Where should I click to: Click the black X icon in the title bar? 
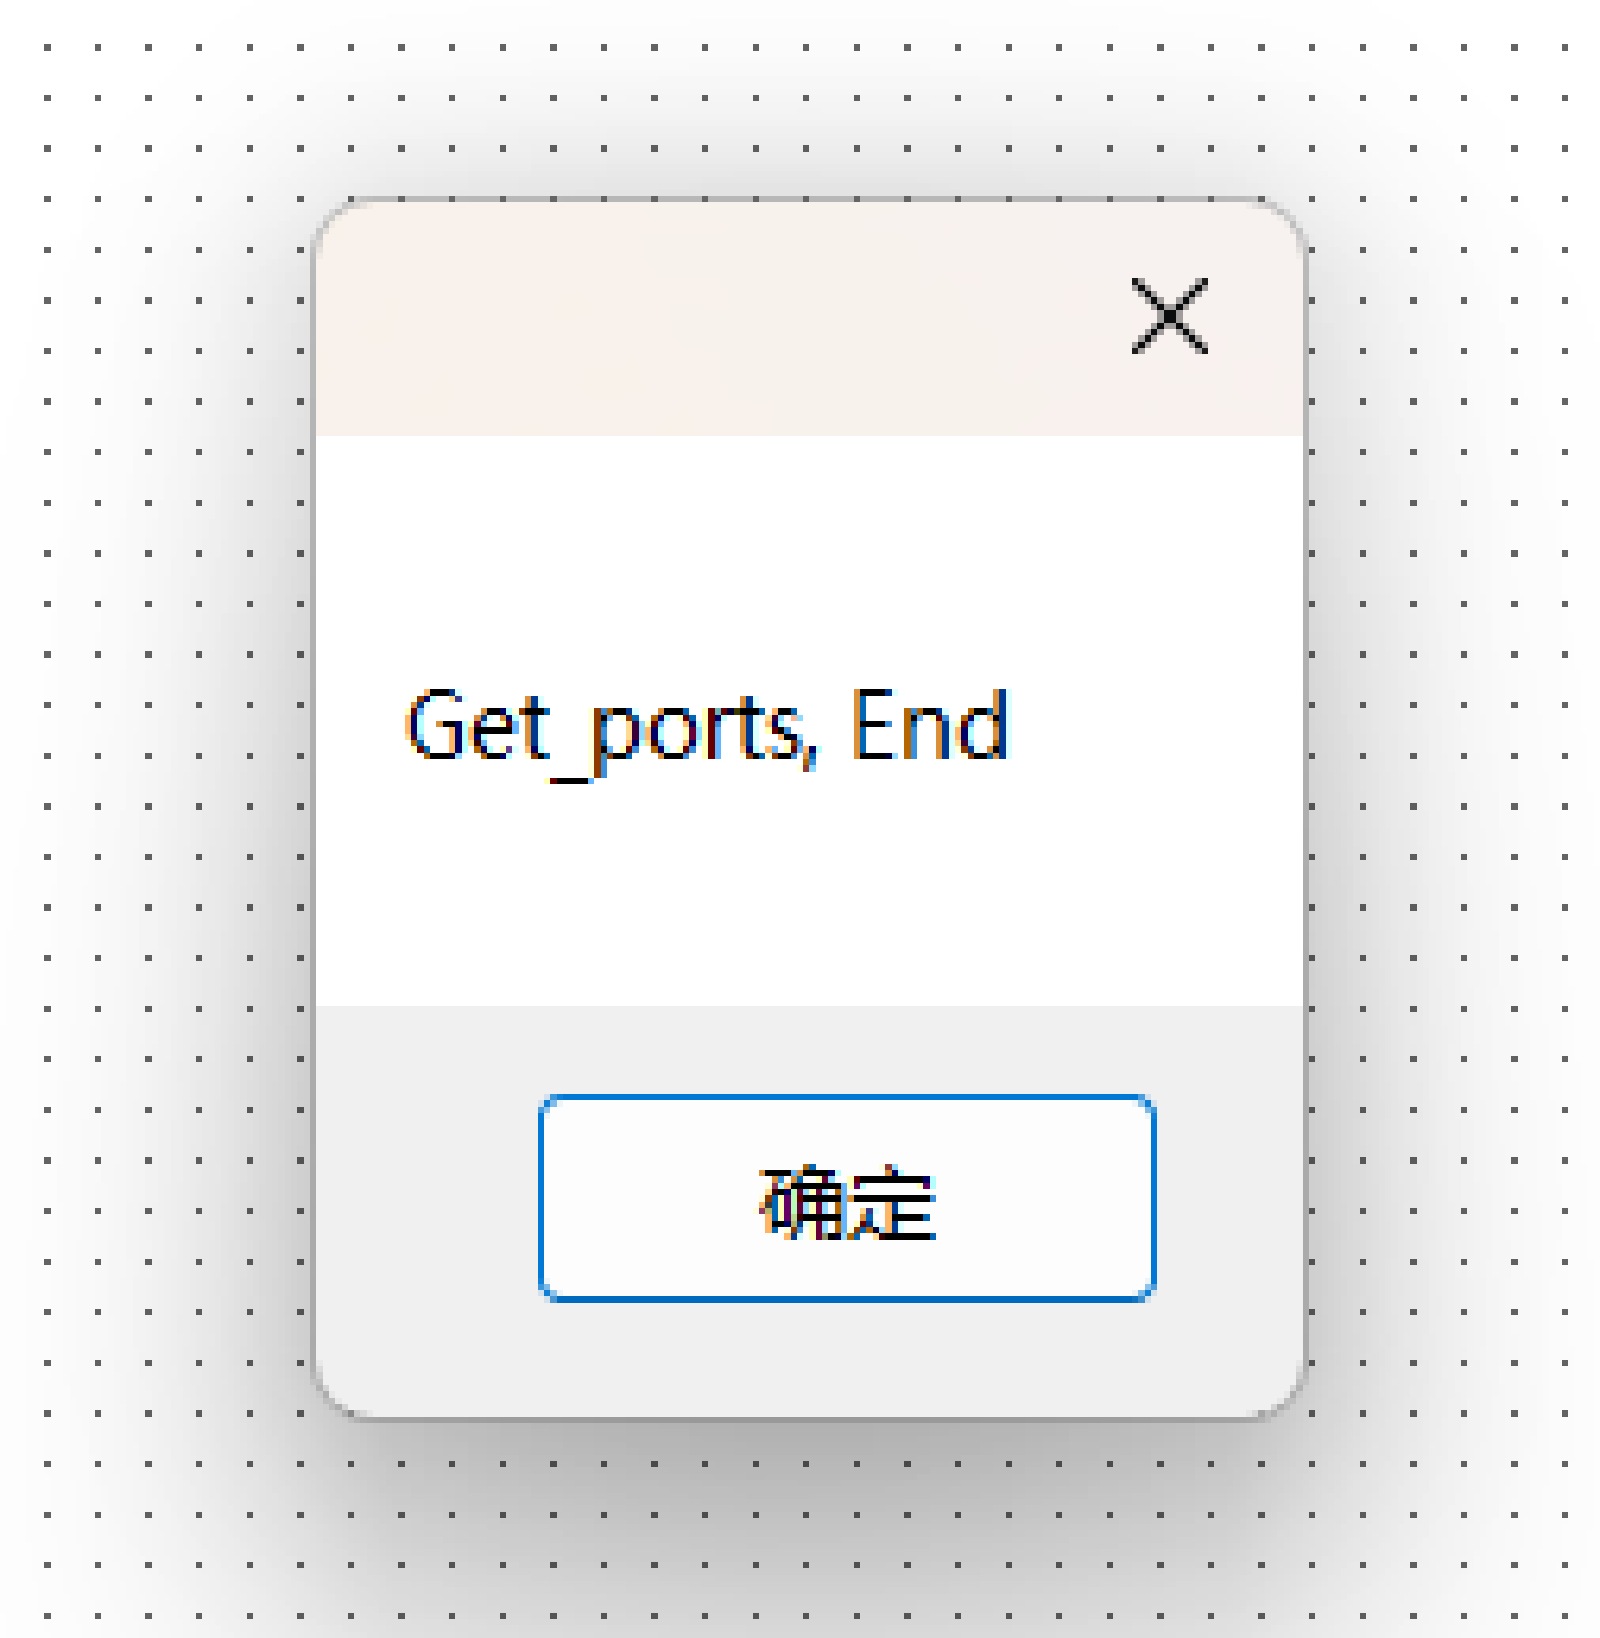point(1169,316)
